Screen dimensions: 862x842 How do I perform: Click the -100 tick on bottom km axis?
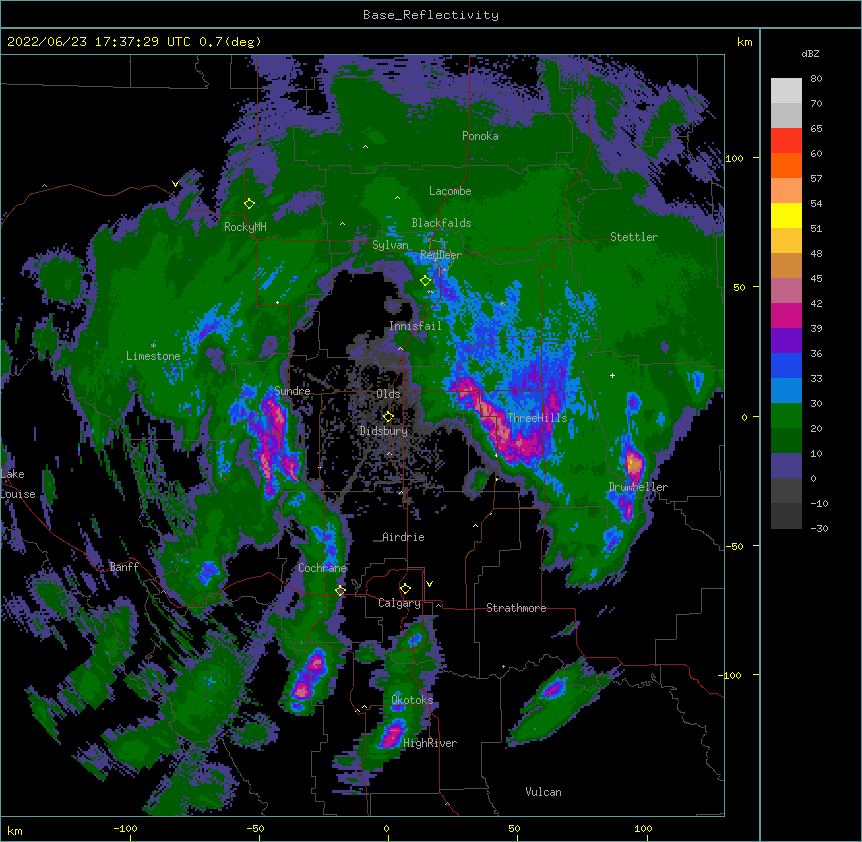click(125, 828)
